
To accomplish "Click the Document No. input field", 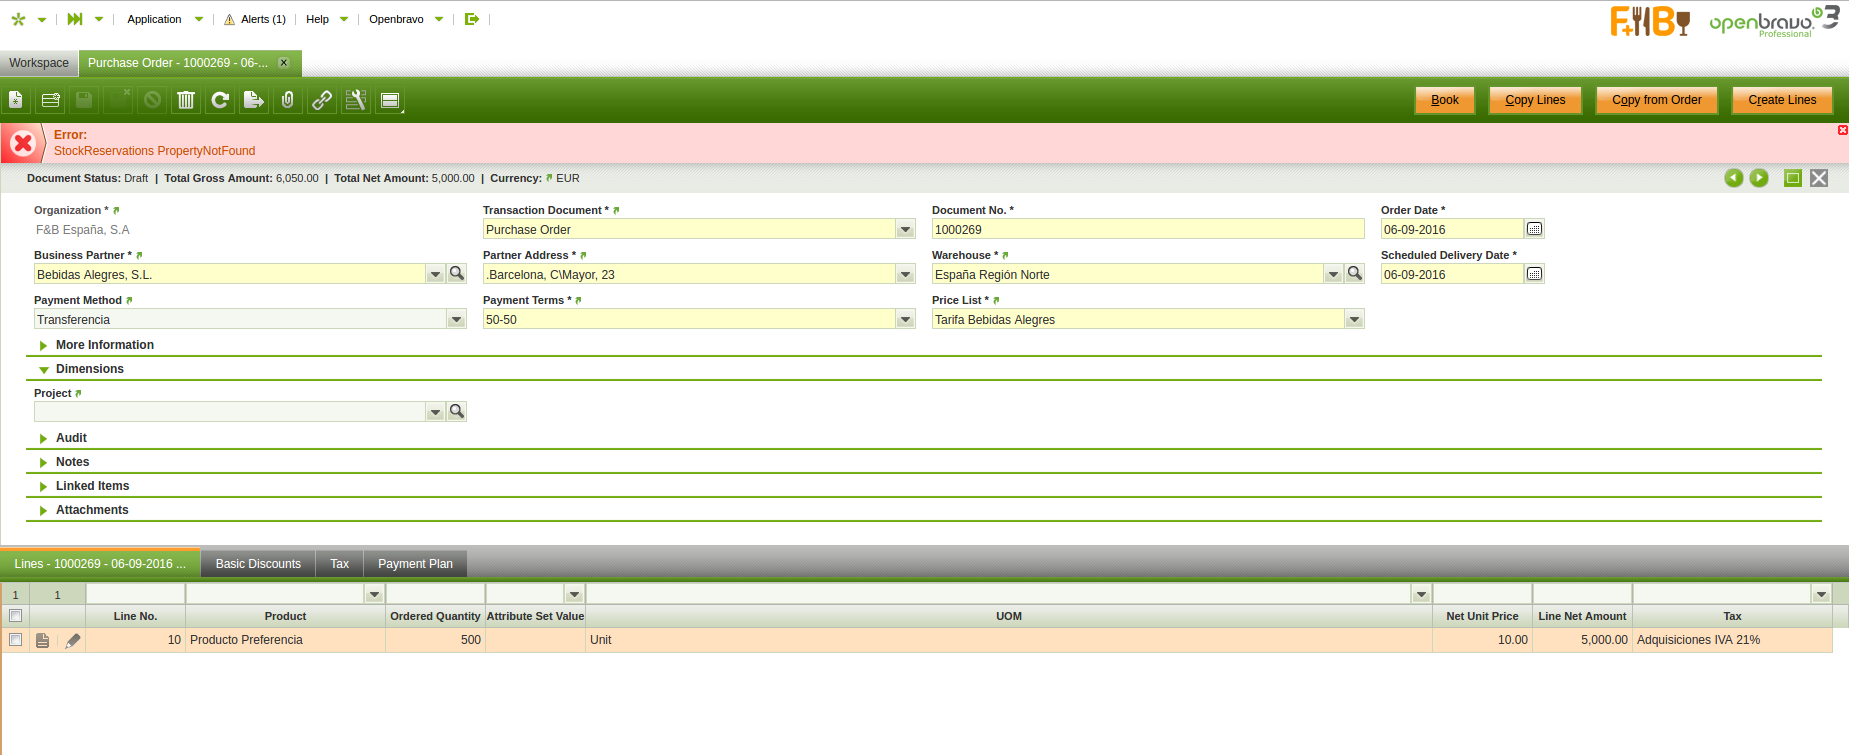I will click(1147, 229).
